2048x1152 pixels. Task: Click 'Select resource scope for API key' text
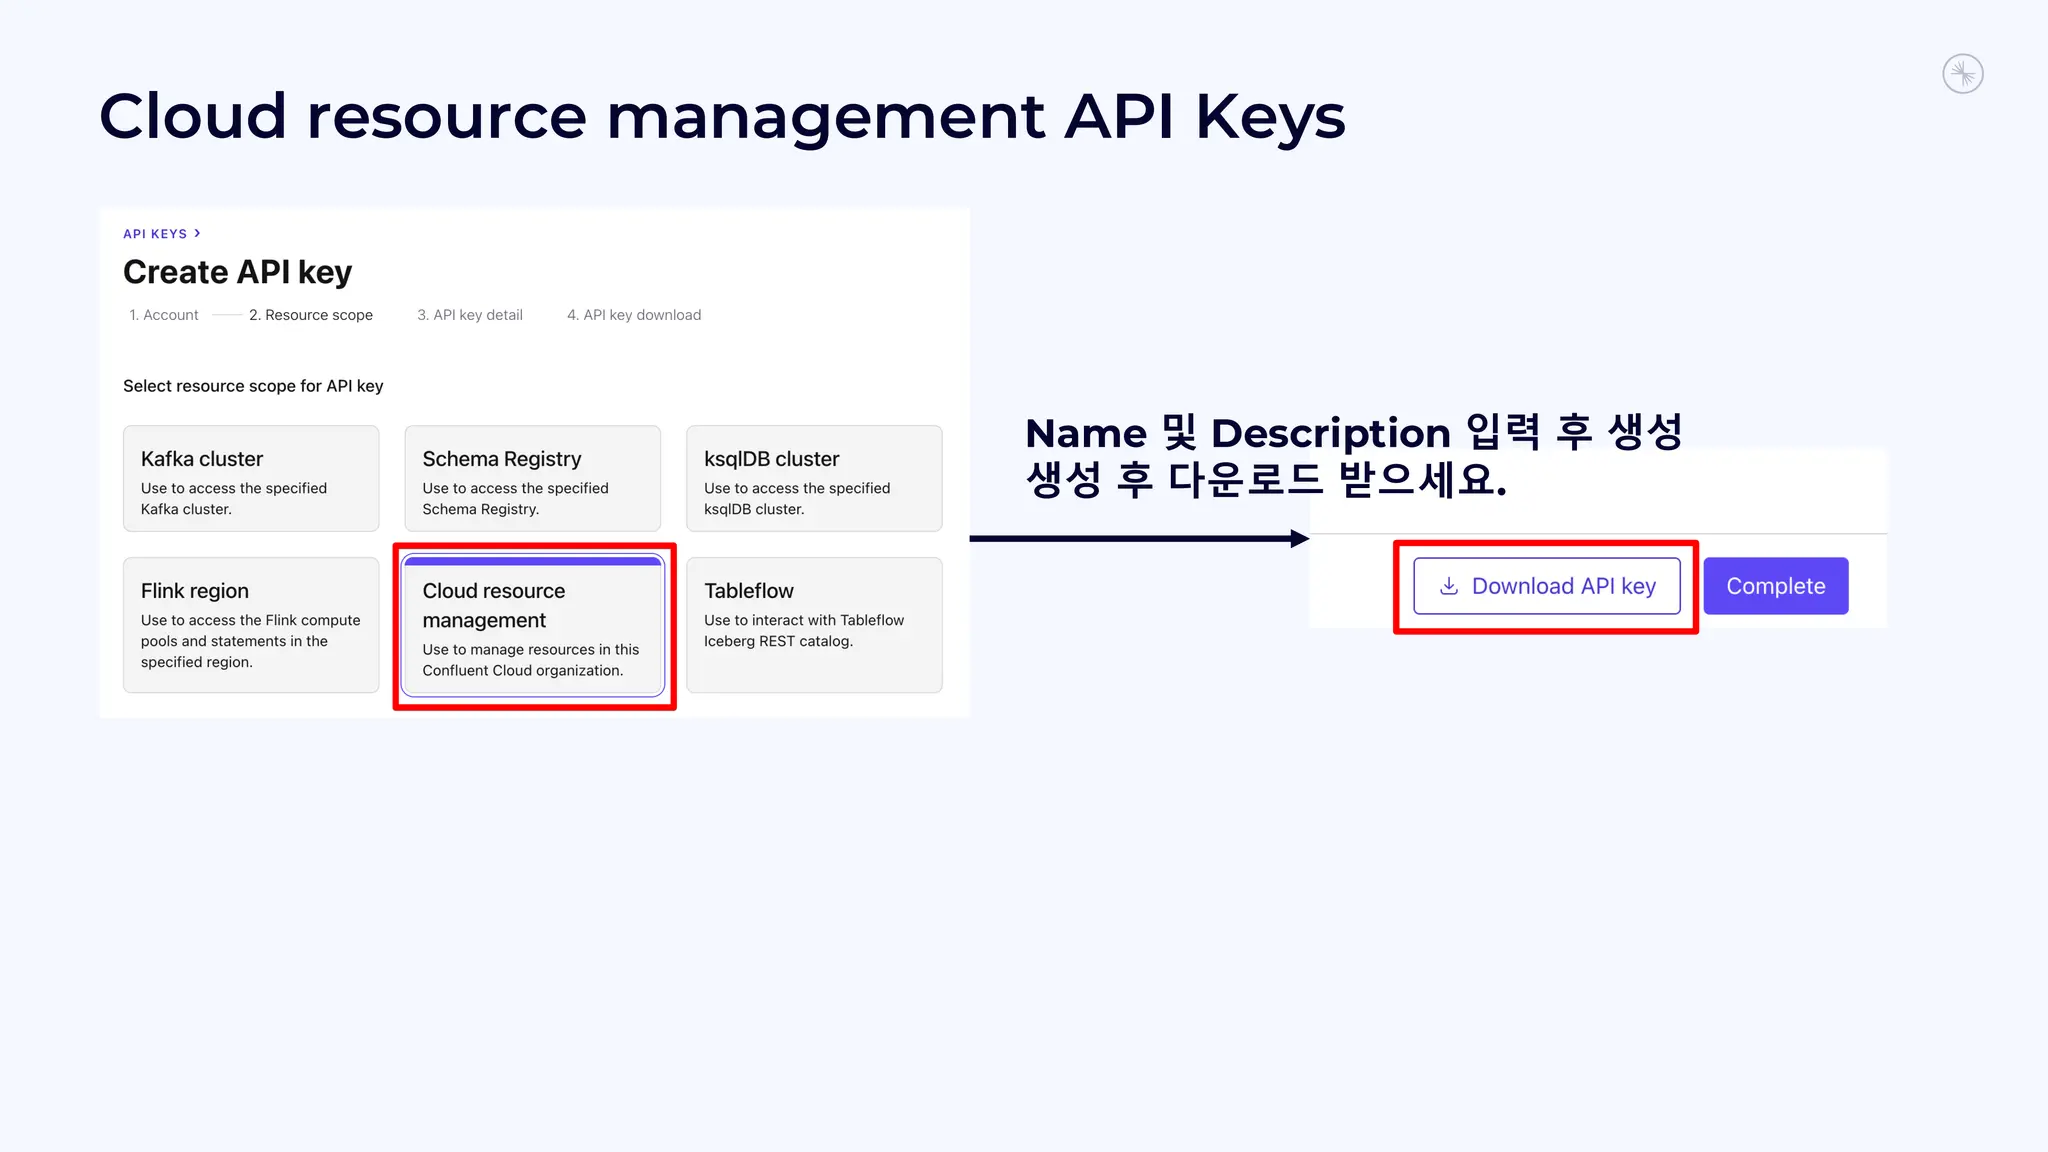253,386
